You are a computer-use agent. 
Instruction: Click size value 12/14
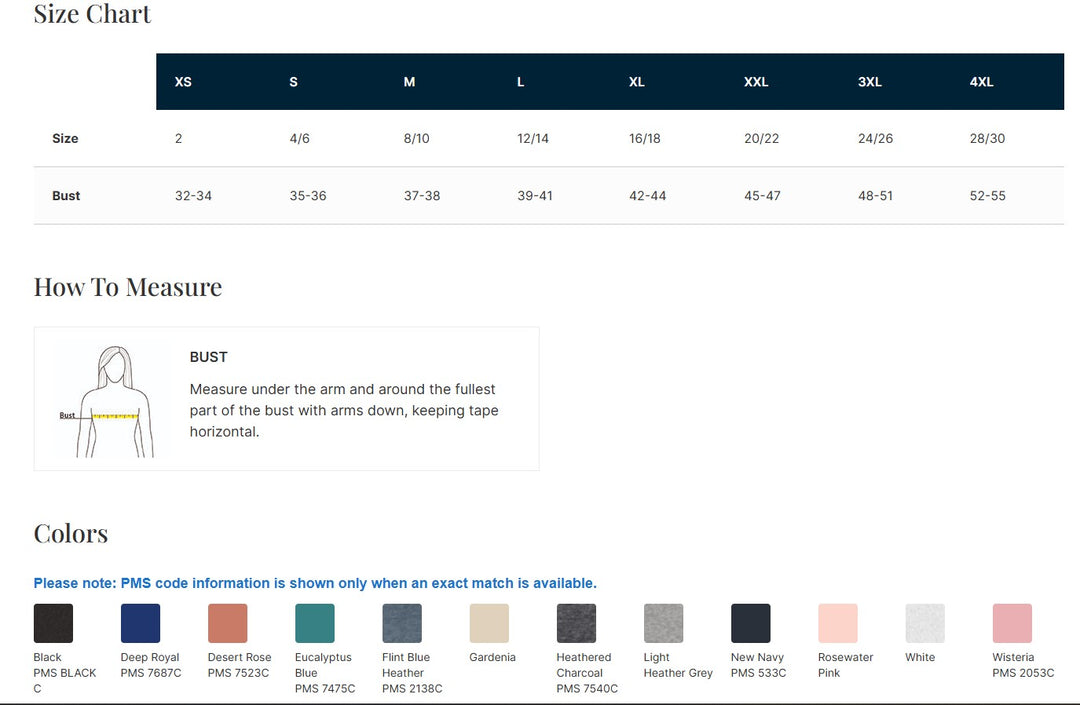tap(533, 138)
